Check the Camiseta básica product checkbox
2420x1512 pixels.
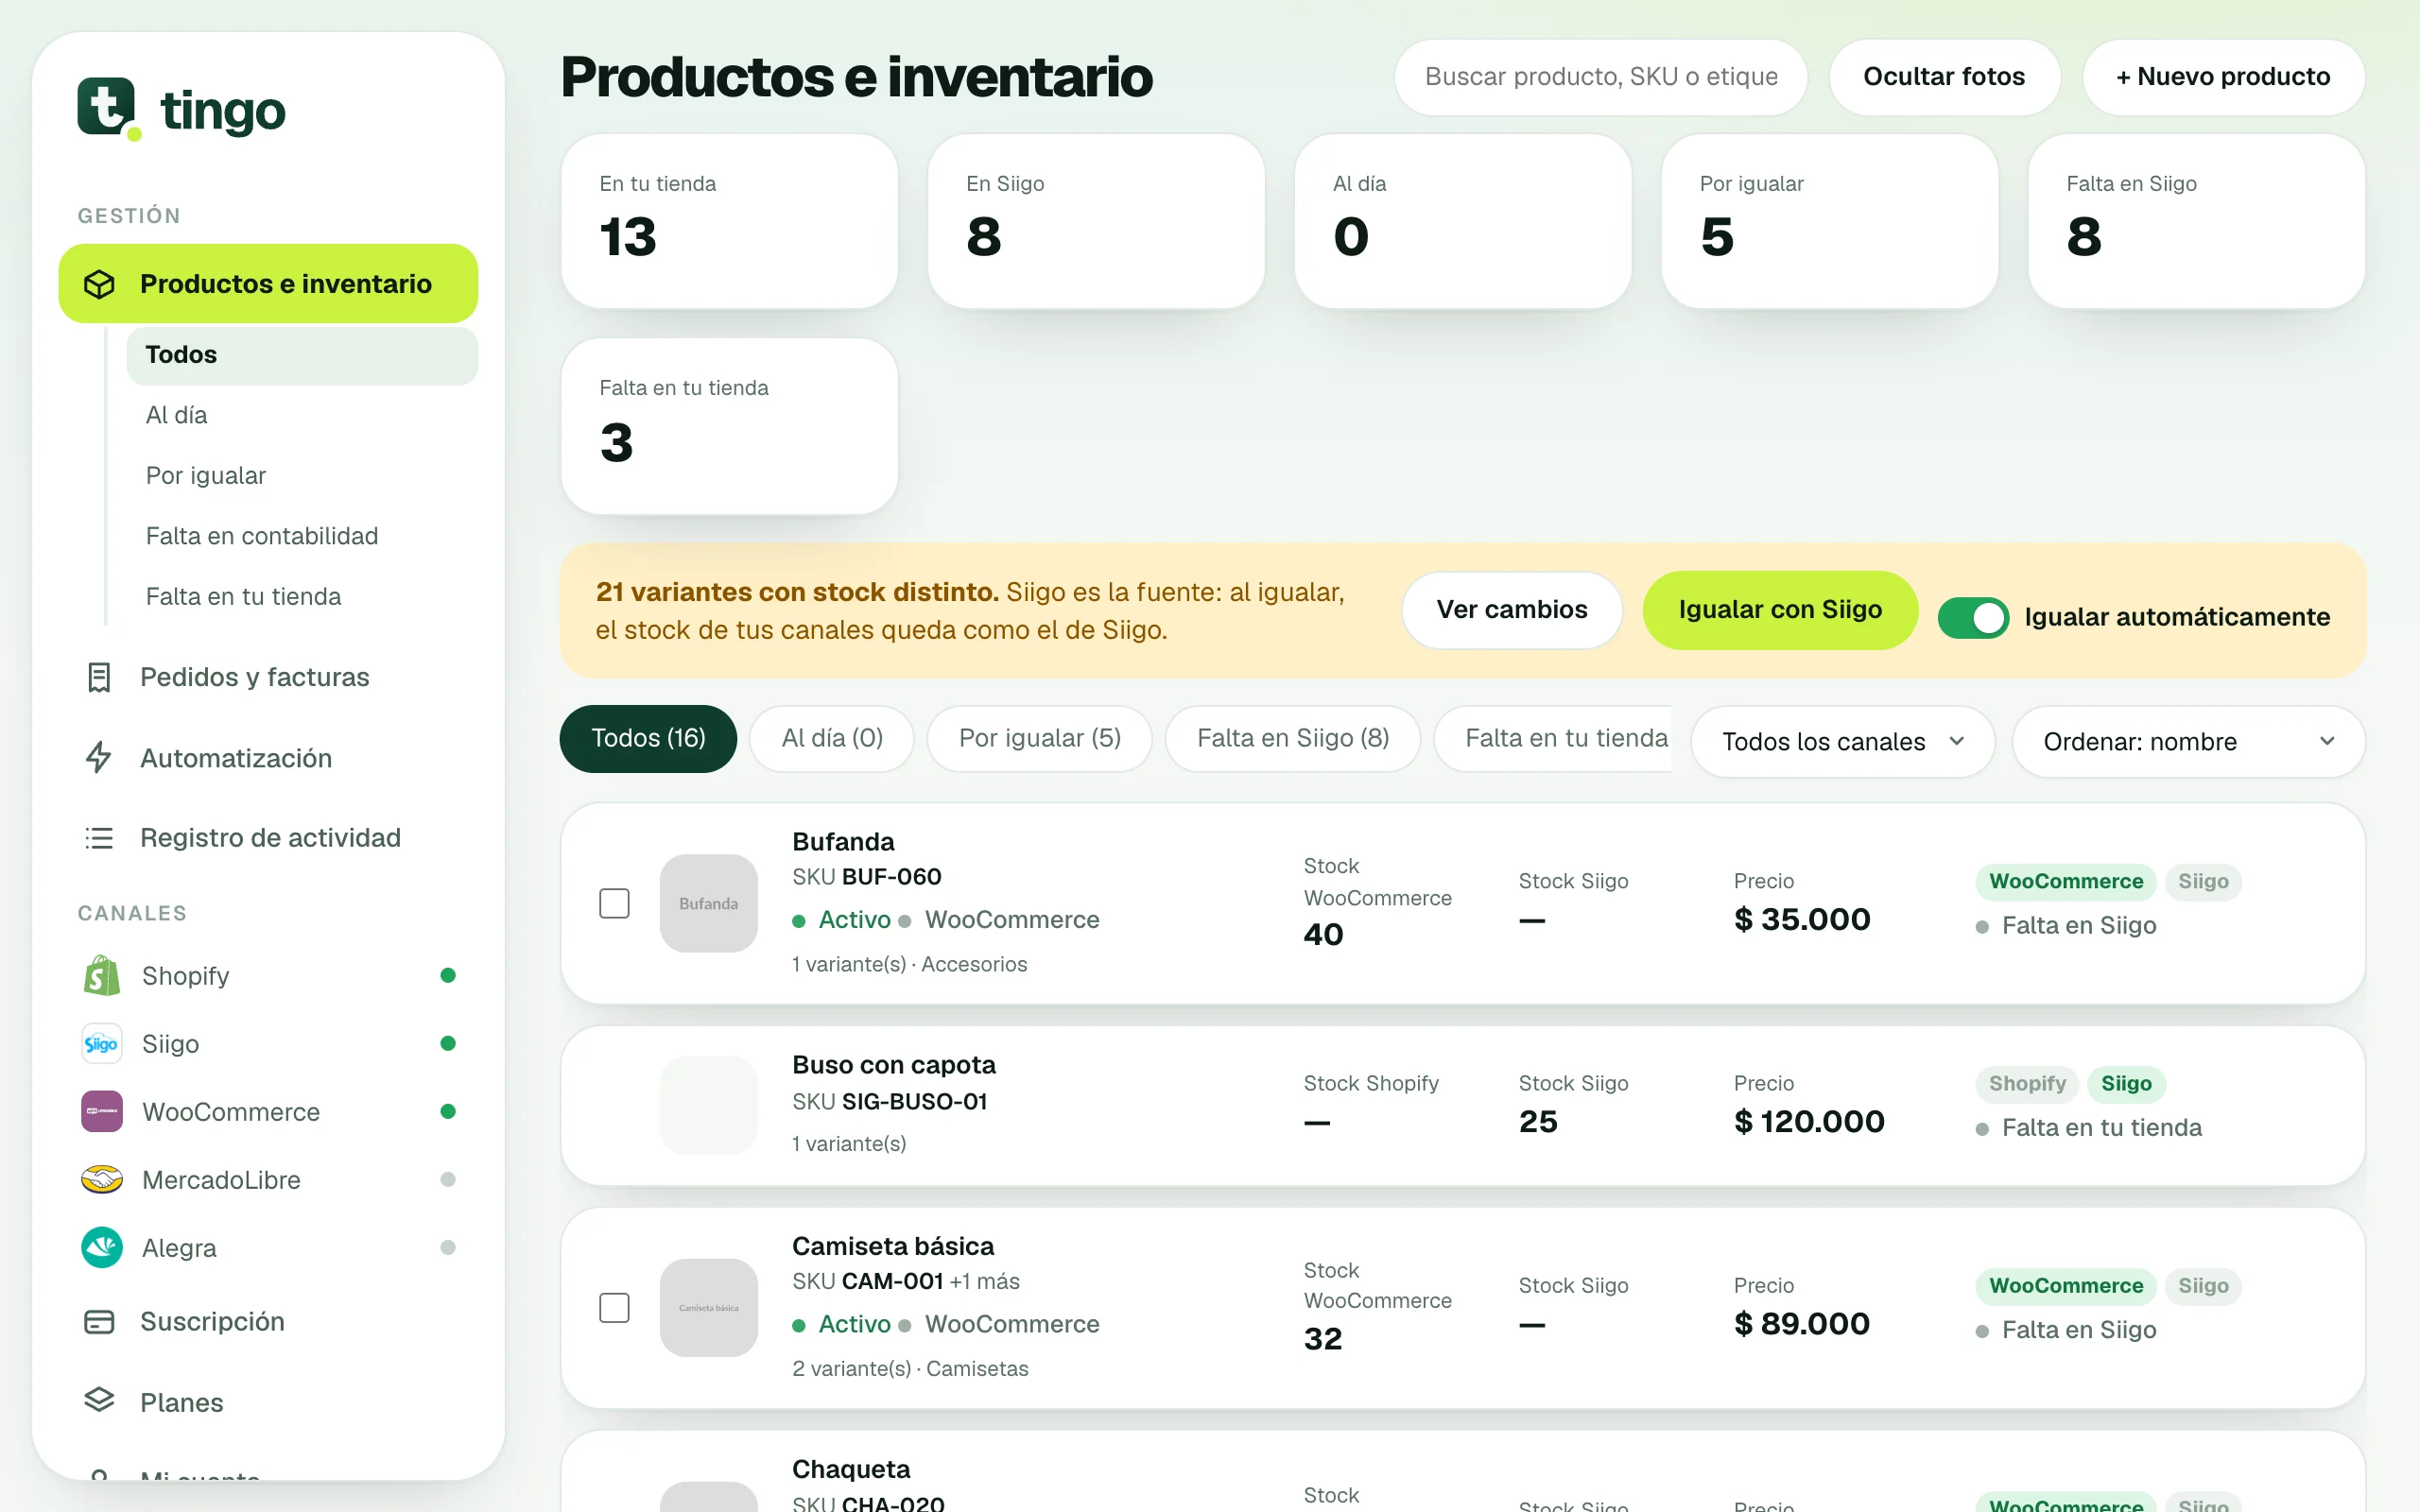tap(614, 1308)
